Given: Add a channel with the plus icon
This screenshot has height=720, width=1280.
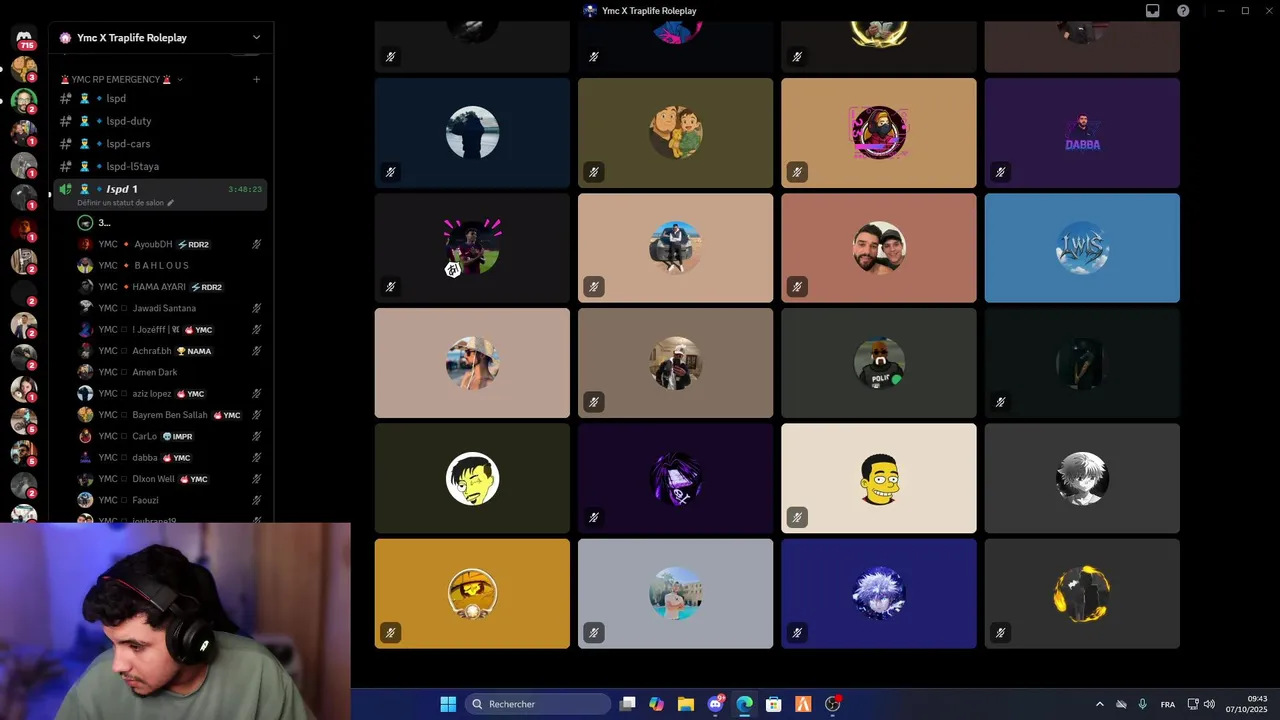Looking at the screenshot, I should pyautogui.click(x=257, y=79).
